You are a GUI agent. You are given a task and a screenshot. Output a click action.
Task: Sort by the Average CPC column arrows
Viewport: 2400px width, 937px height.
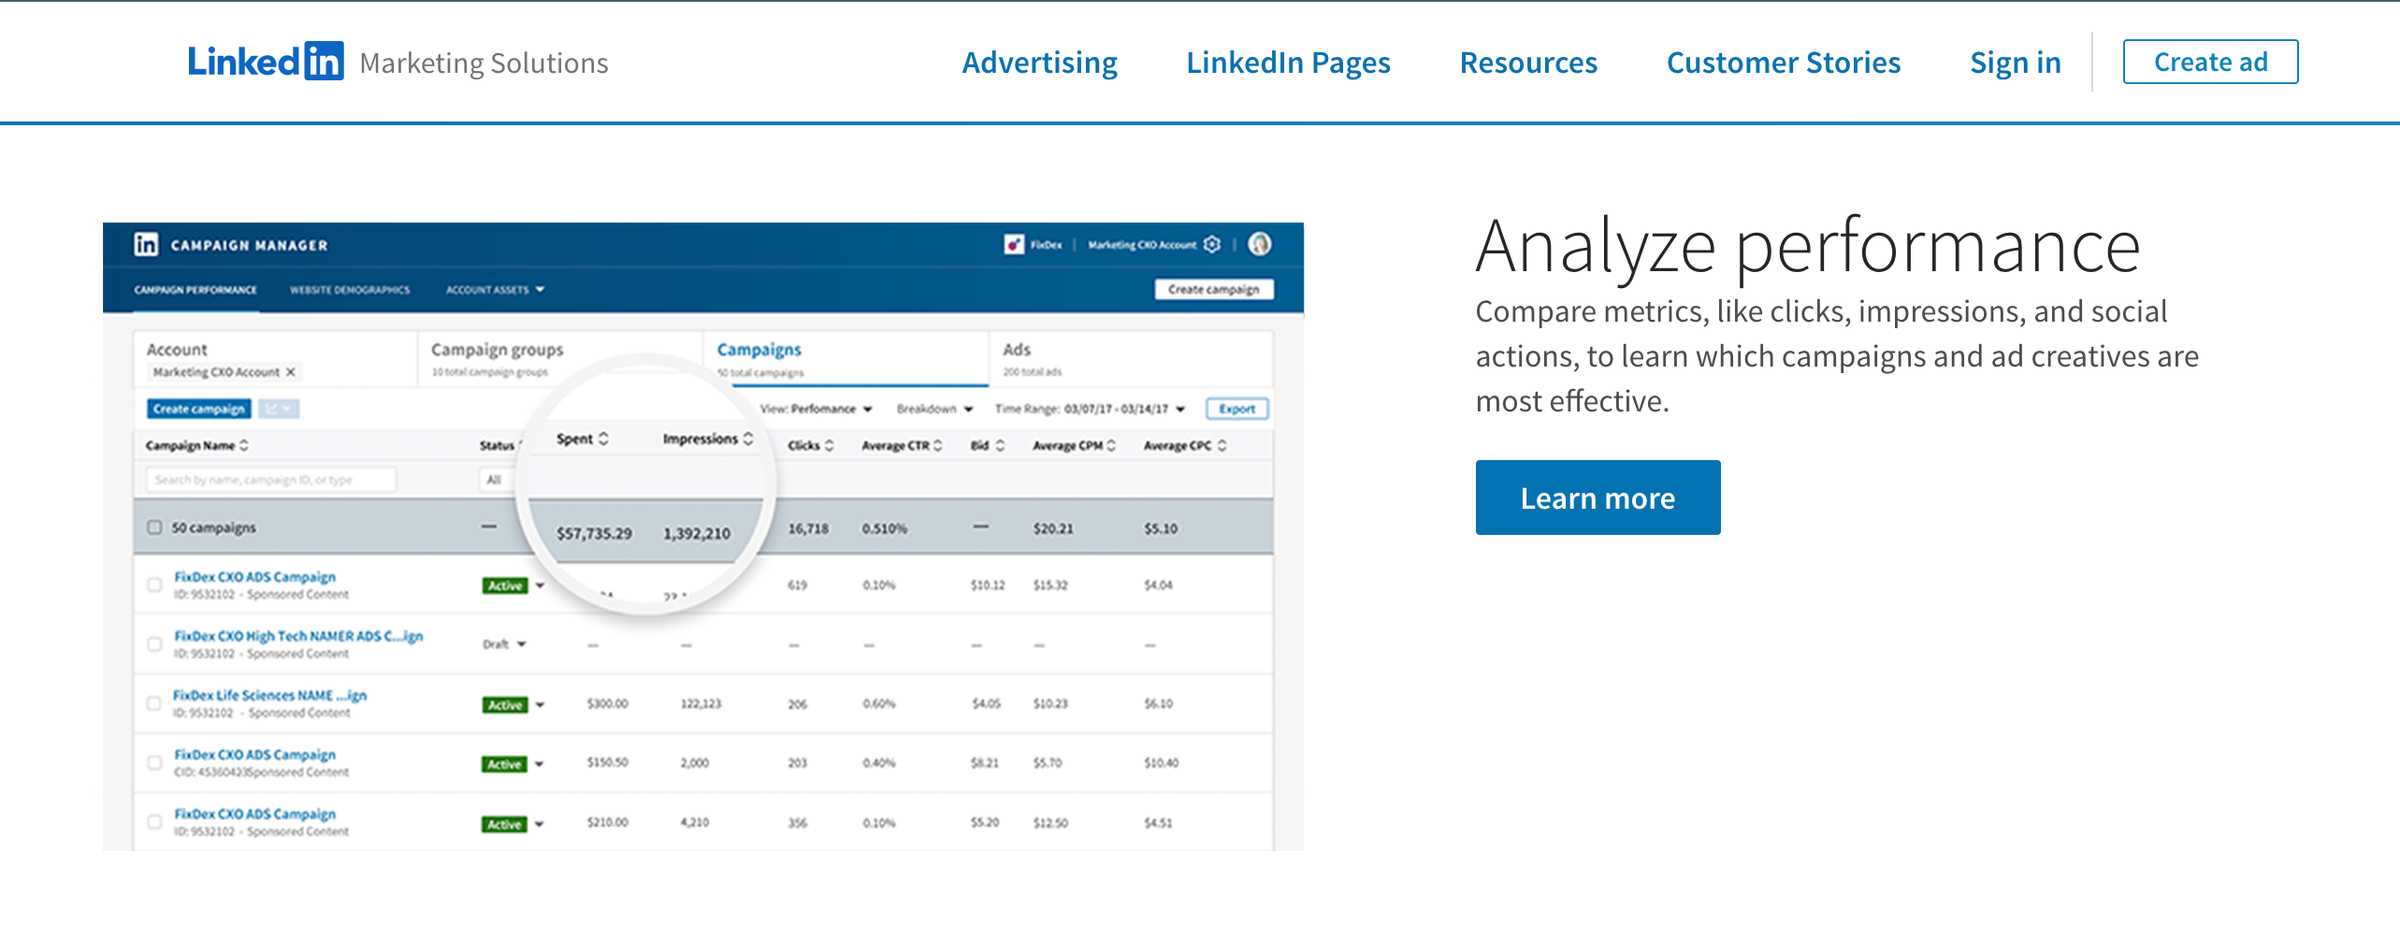tap(1221, 445)
